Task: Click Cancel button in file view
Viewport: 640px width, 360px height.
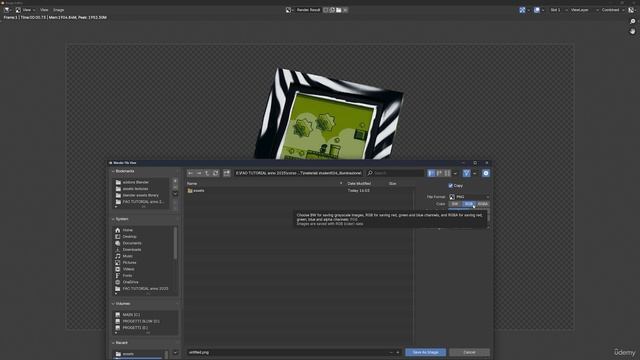Action: point(469,352)
